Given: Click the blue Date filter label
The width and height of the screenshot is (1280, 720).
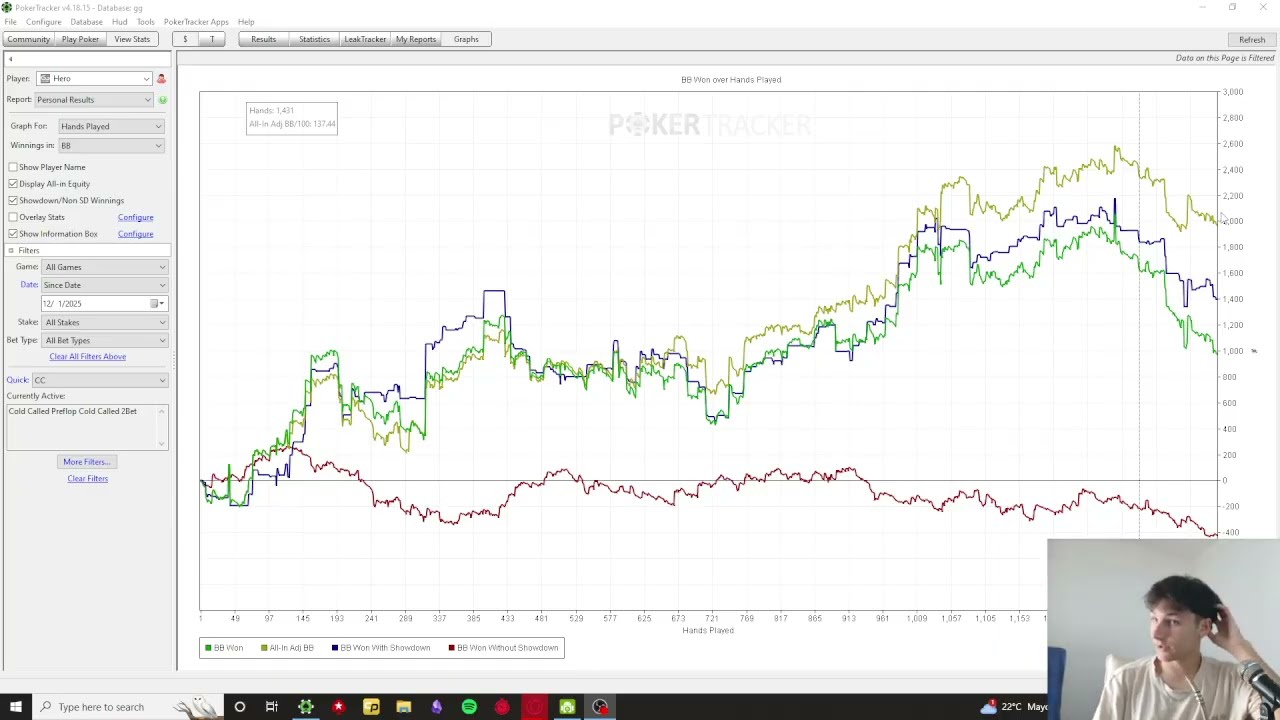Looking at the screenshot, I should [29, 285].
